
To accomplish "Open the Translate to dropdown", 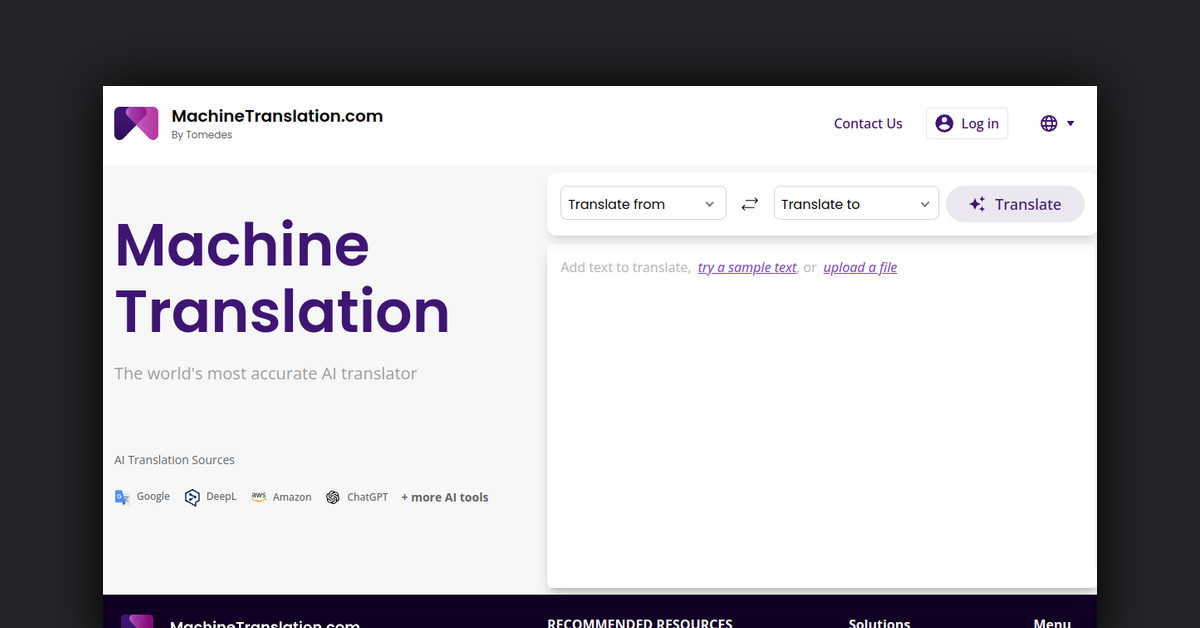I will coord(856,203).
